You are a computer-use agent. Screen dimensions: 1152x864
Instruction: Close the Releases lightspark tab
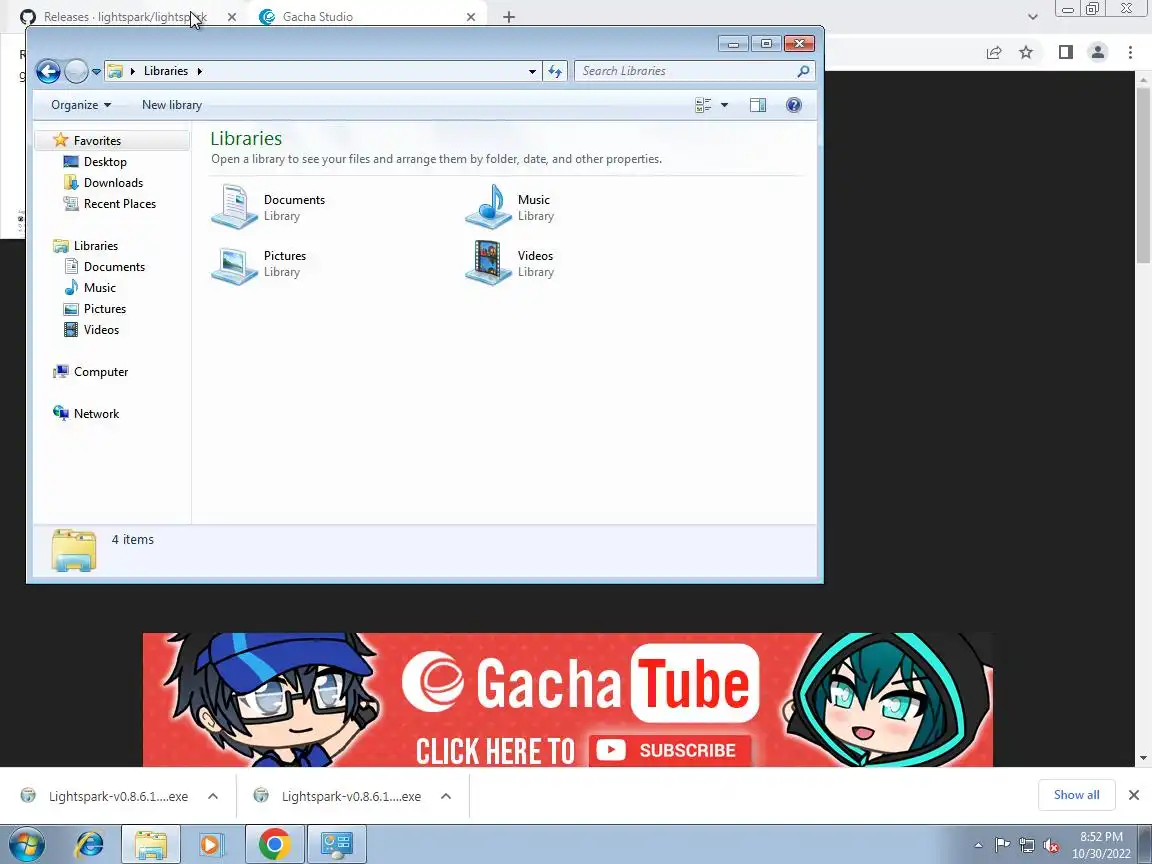click(x=231, y=17)
